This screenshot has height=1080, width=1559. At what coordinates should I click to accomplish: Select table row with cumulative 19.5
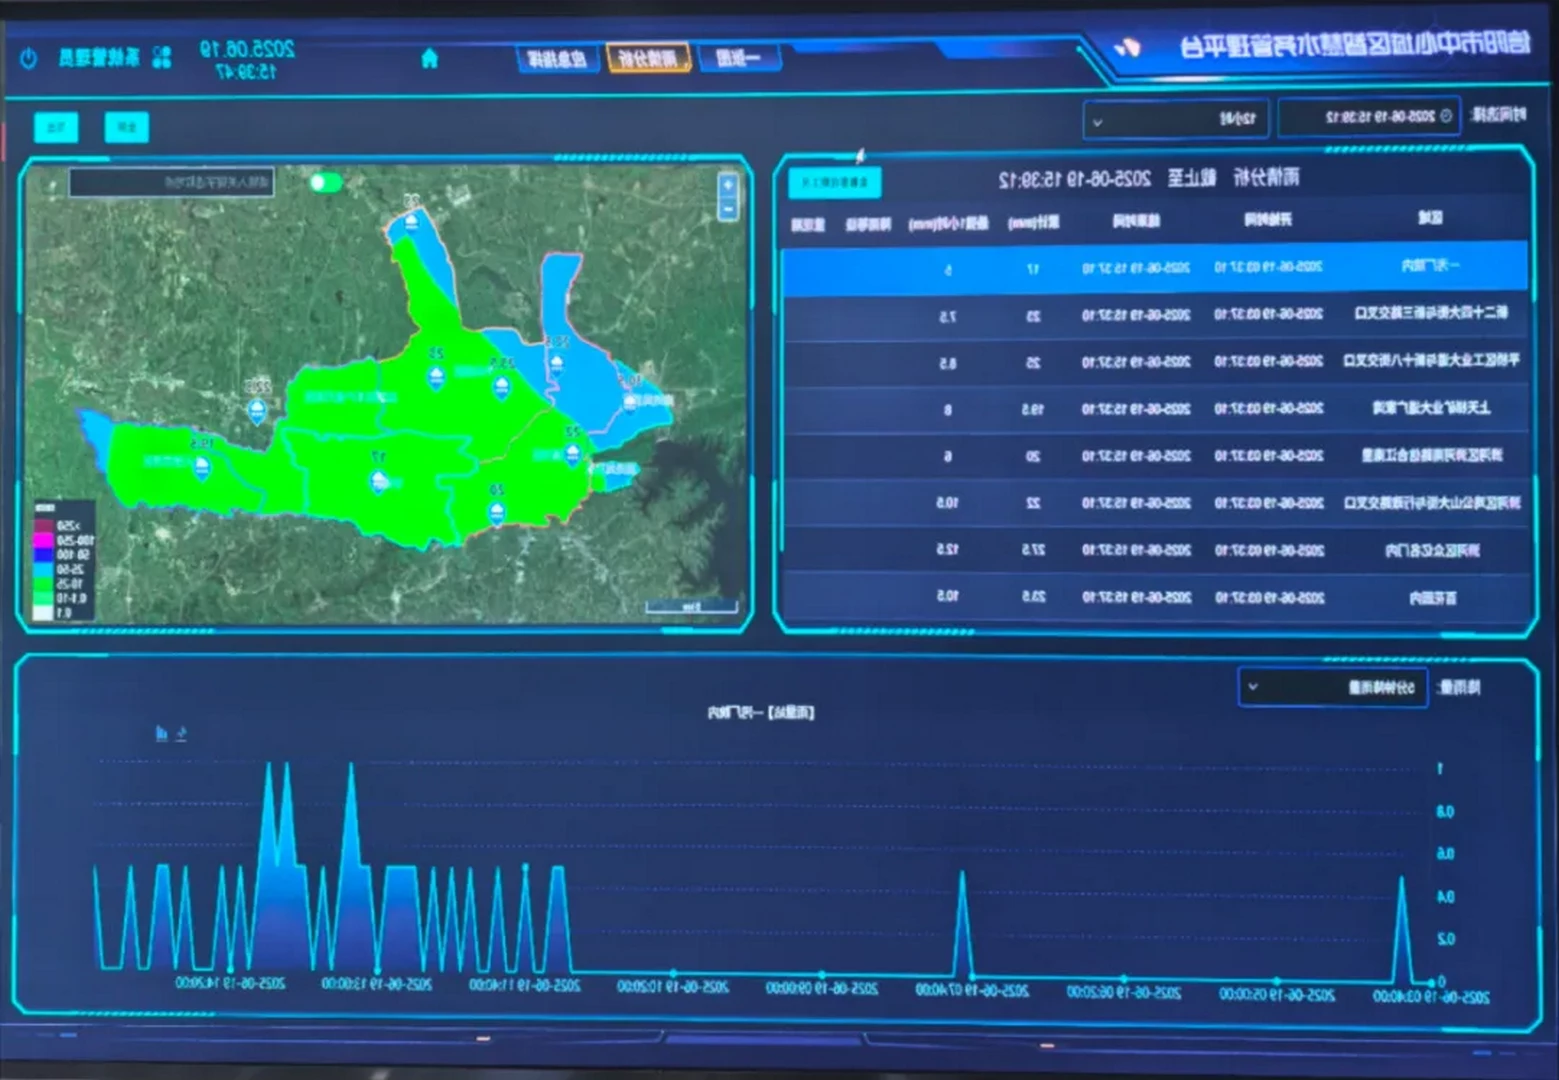click(x=1155, y=408)
